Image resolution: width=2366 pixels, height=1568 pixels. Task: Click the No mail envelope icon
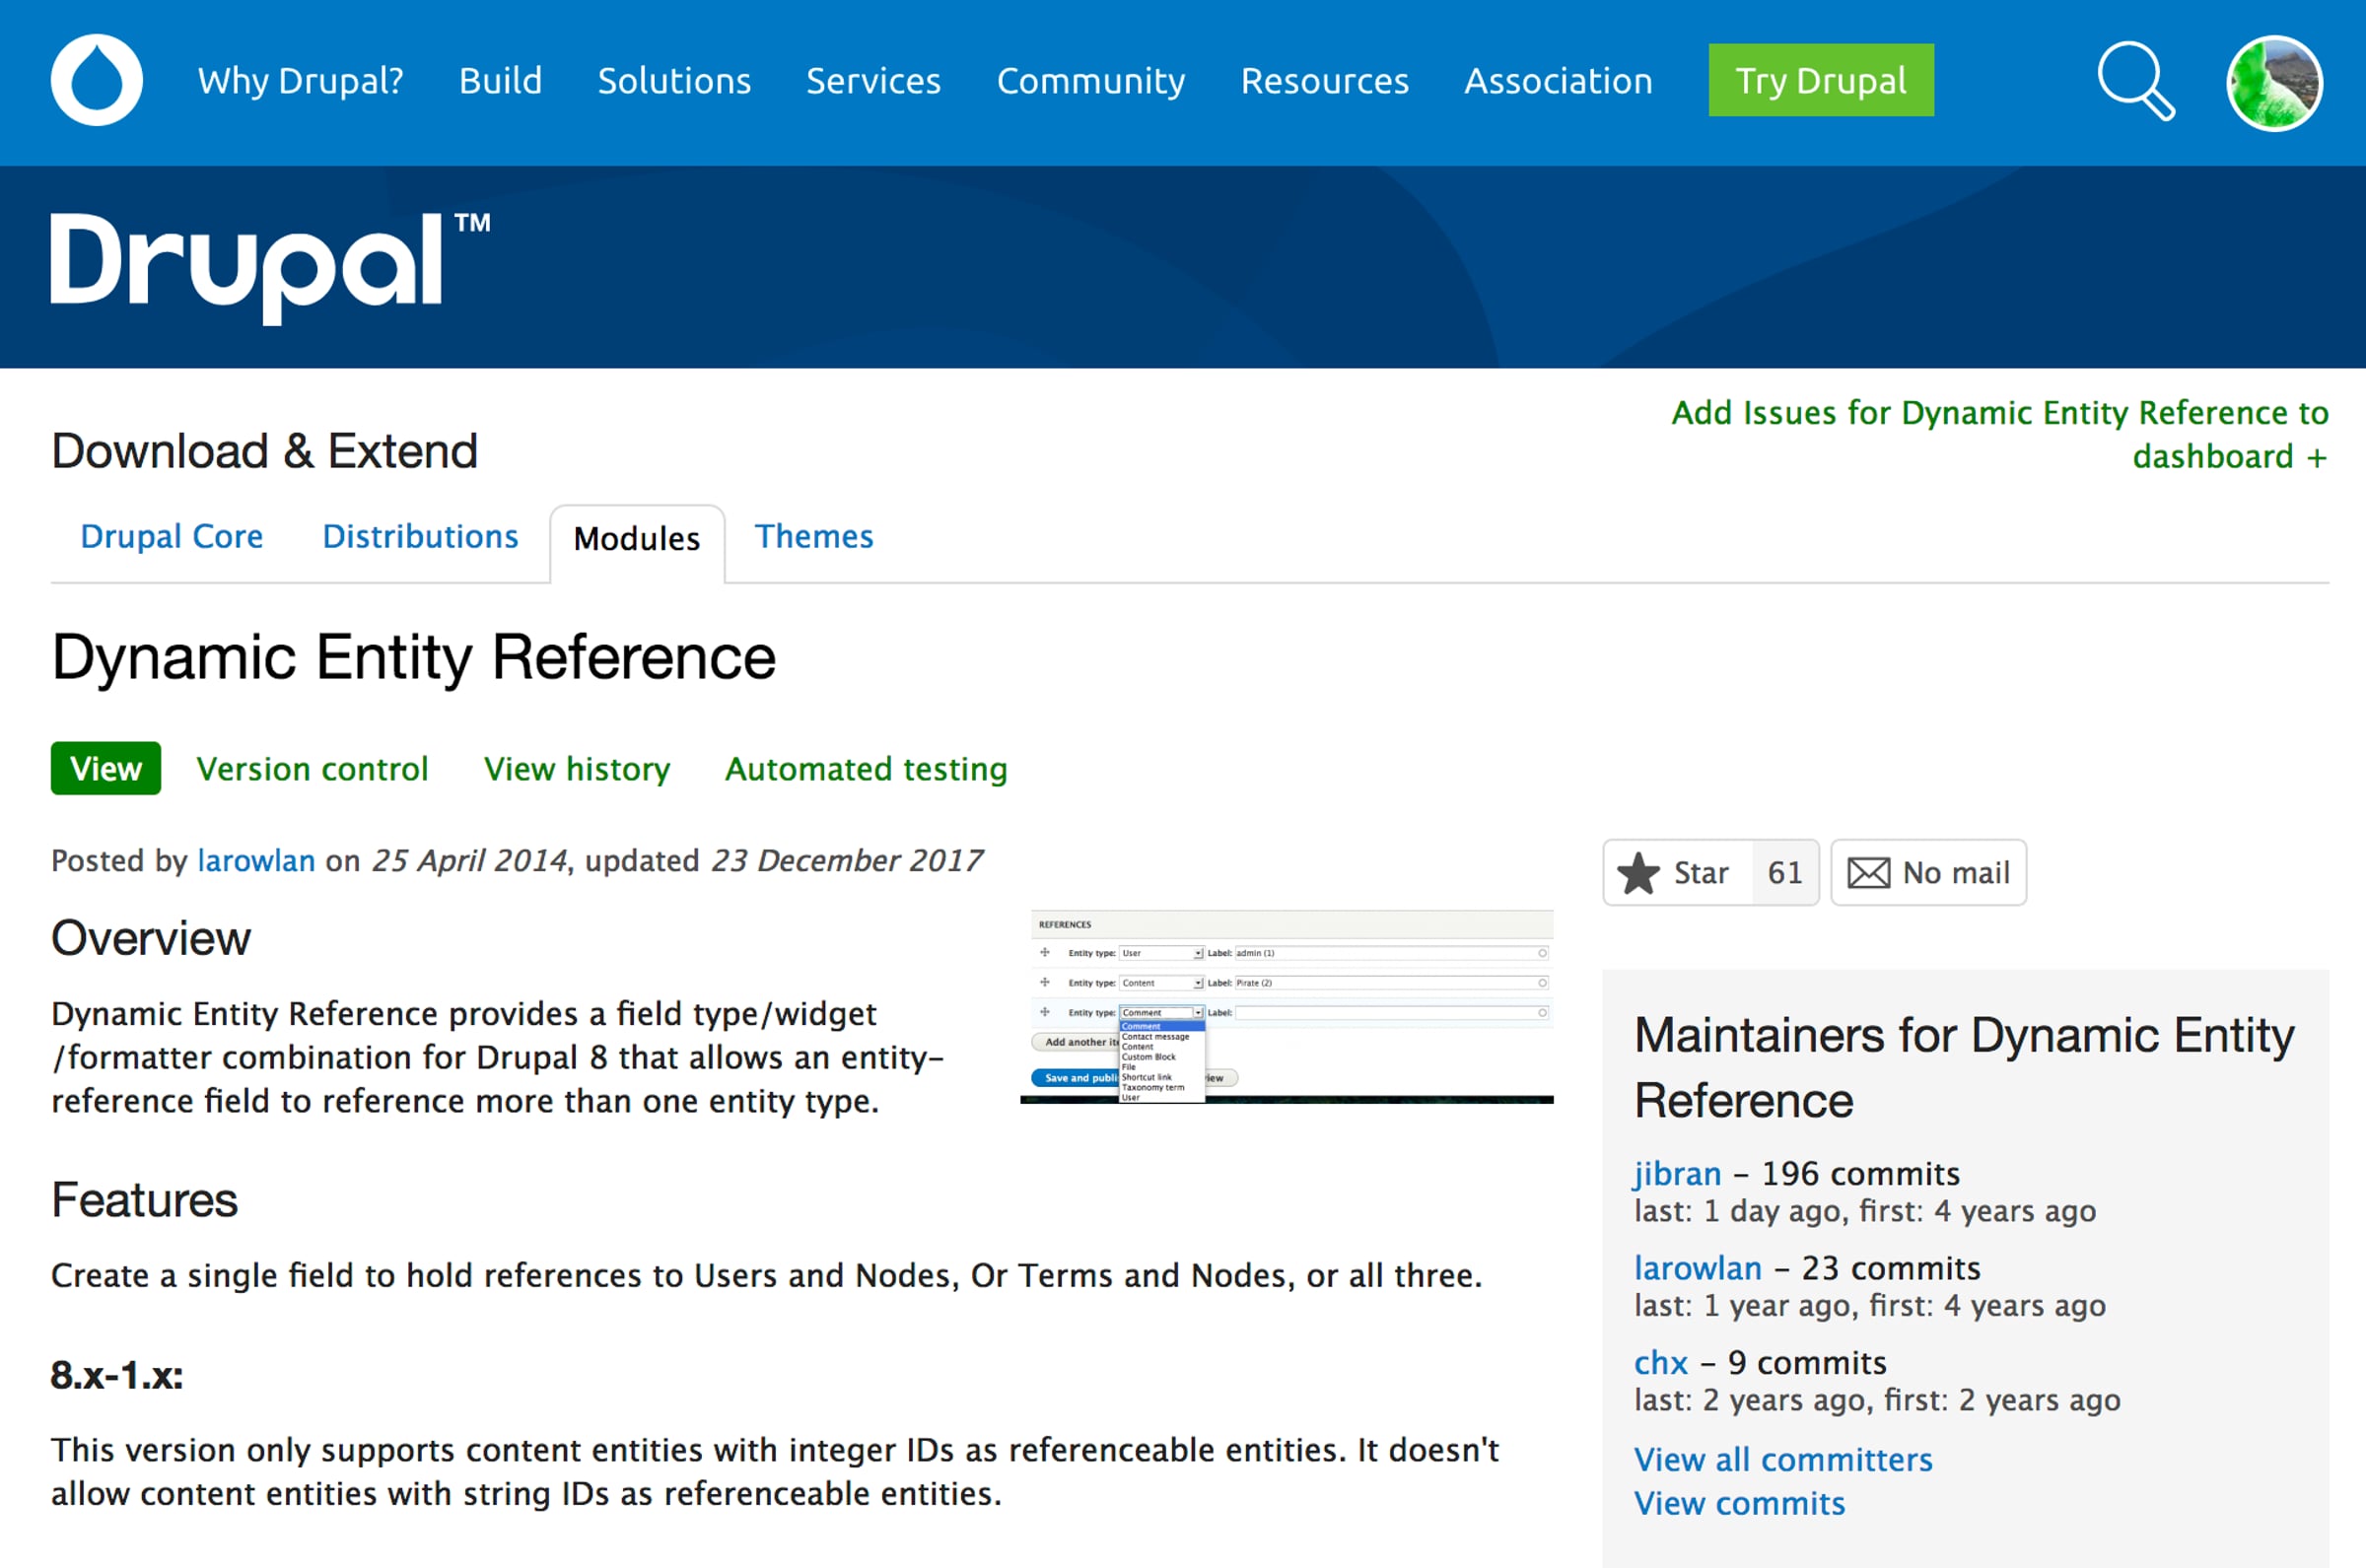(1868, 873)
